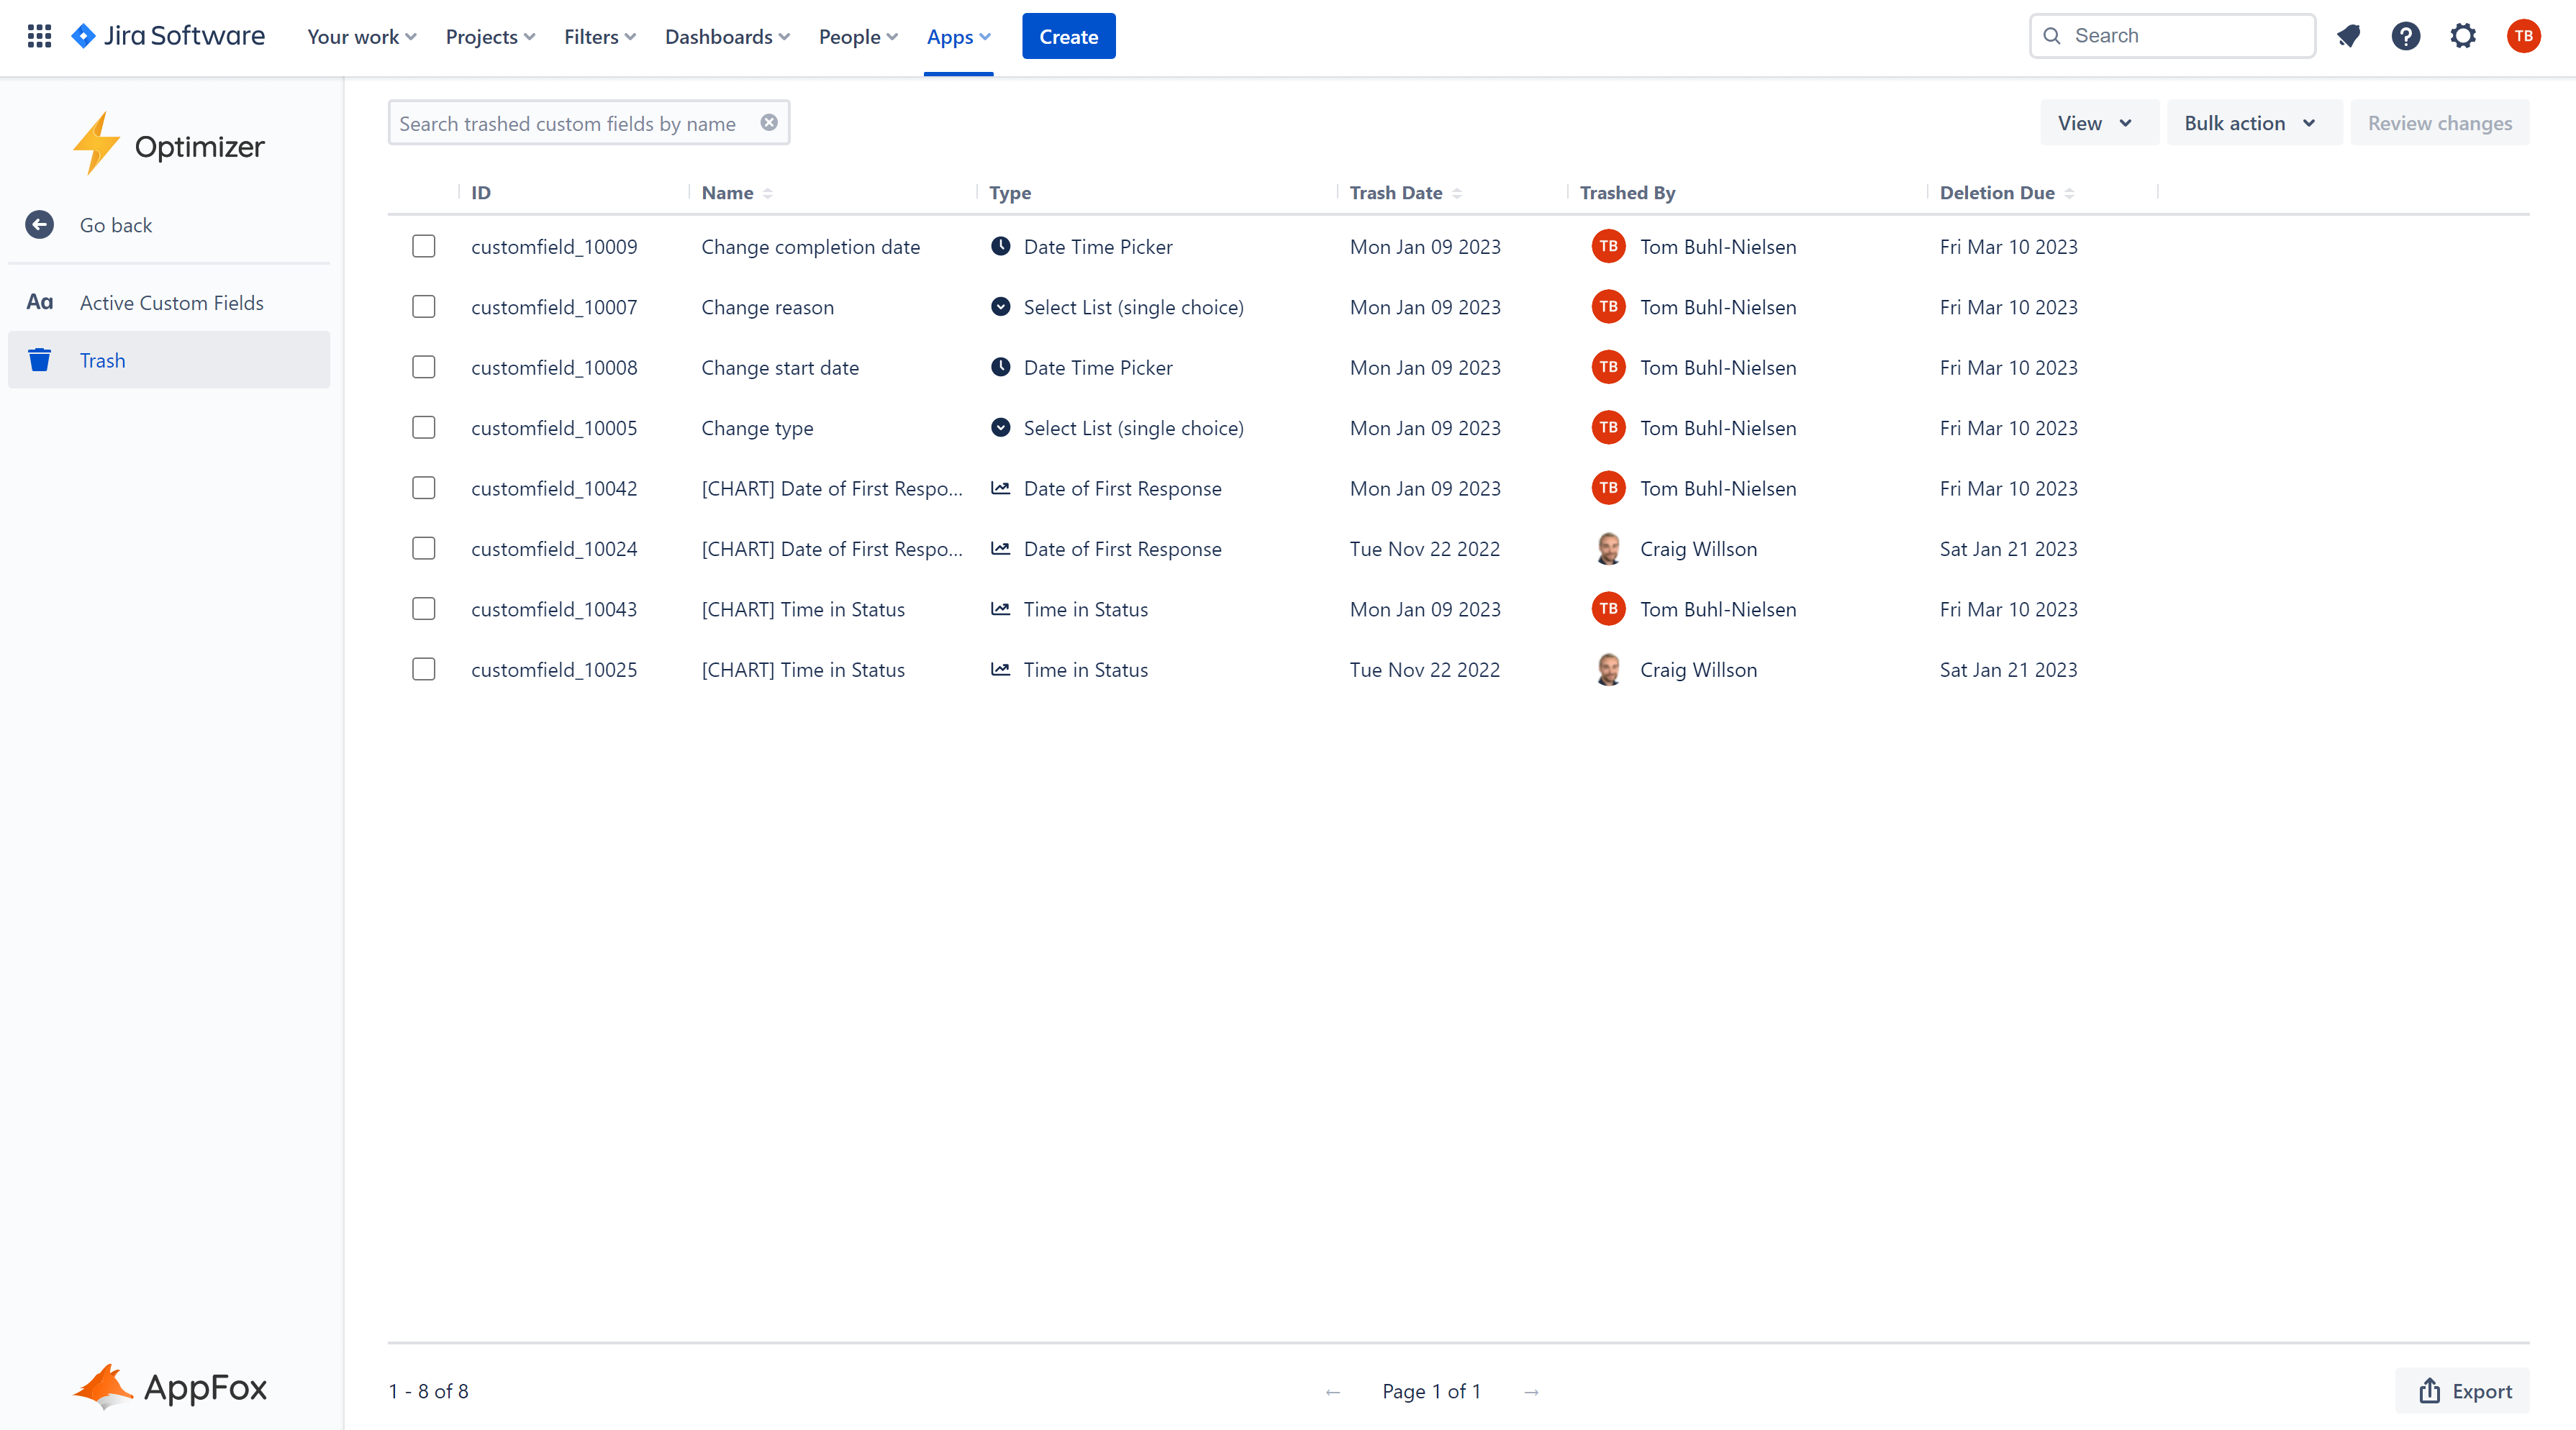Viewport: 2576px width, 1430px height.
Task: Open the help question mark icon
Action: [2405, 36]
